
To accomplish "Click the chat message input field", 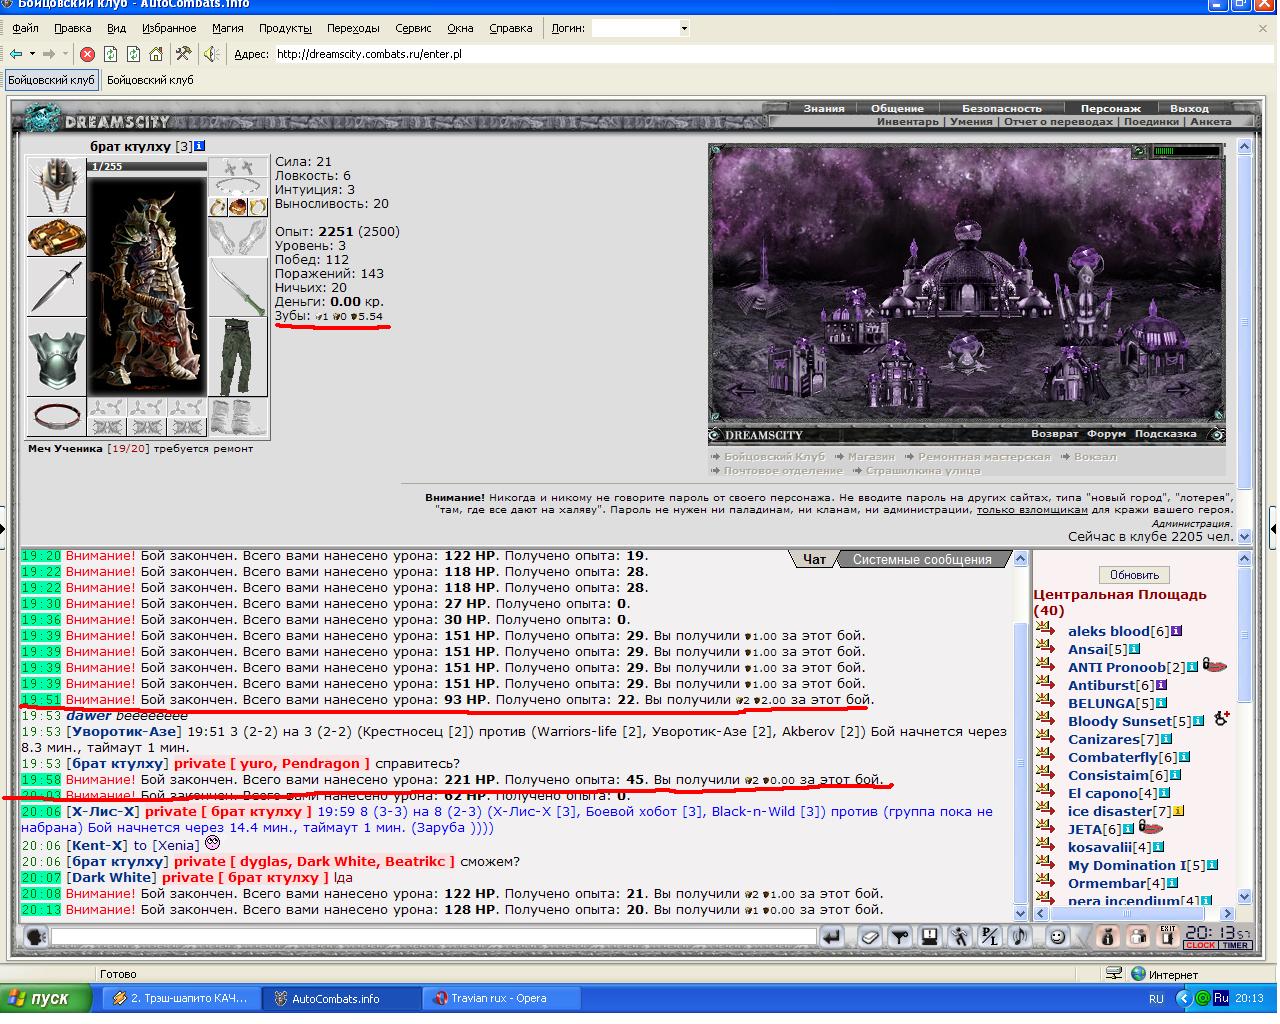I will 433,937.
